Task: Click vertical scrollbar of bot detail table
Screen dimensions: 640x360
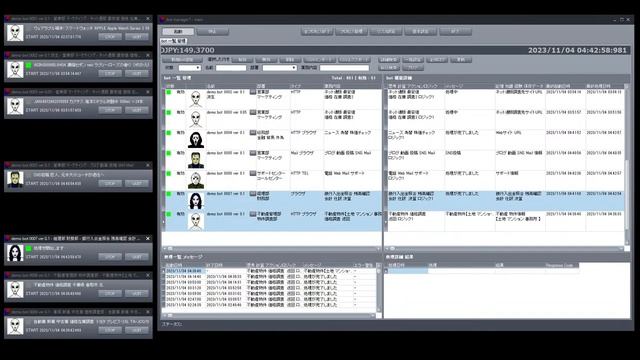Action: 627,165
